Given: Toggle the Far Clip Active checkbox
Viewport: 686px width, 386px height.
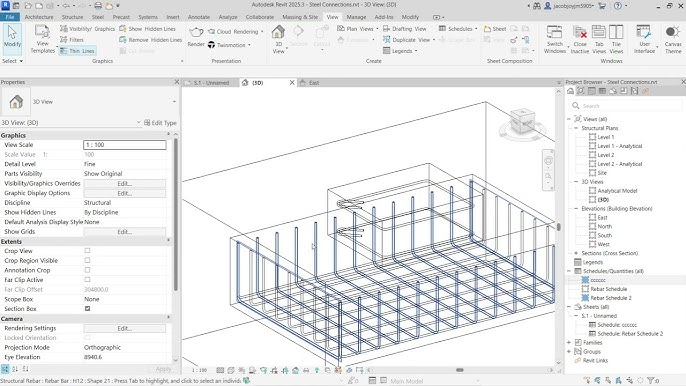Looking at the screenshot, I should coord(88,280).
